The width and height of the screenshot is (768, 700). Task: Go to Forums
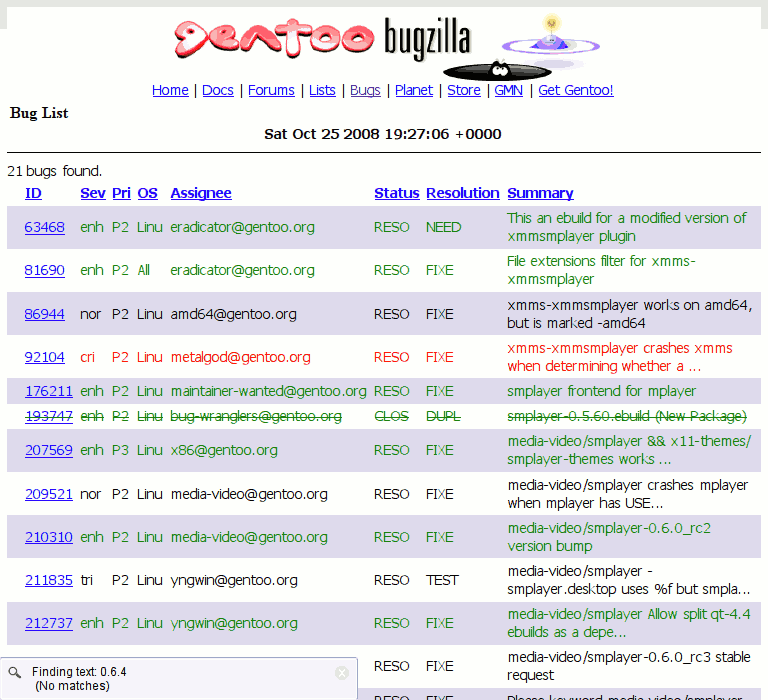click(x=271, y=90)
